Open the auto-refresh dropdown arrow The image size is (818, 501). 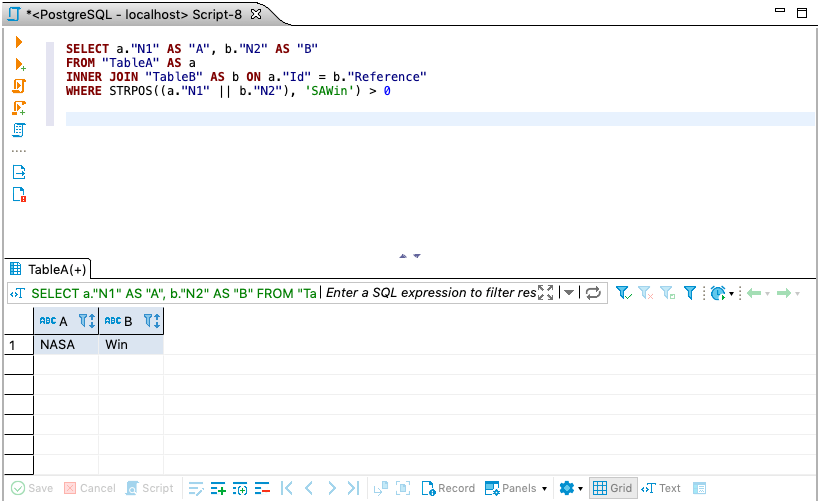point(731,294)
